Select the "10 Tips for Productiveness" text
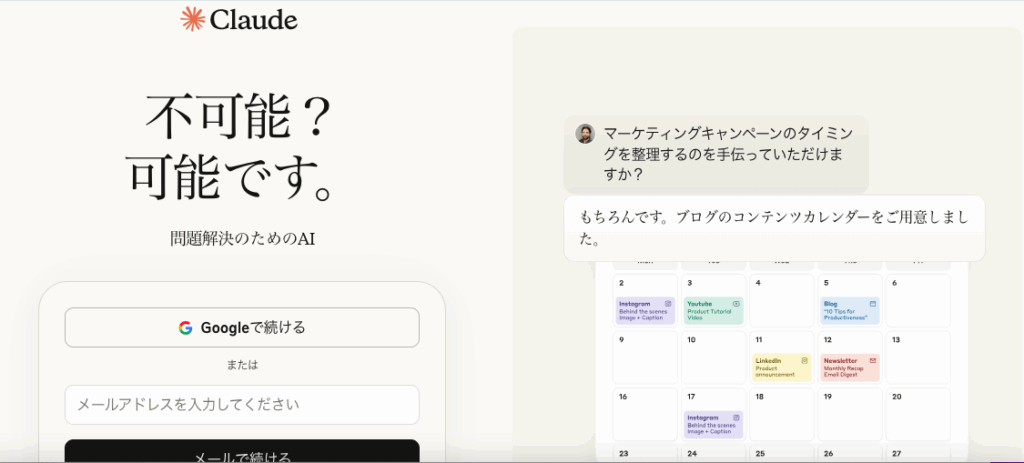Viewport: 1024px width, 463px height. click(845, 315)
